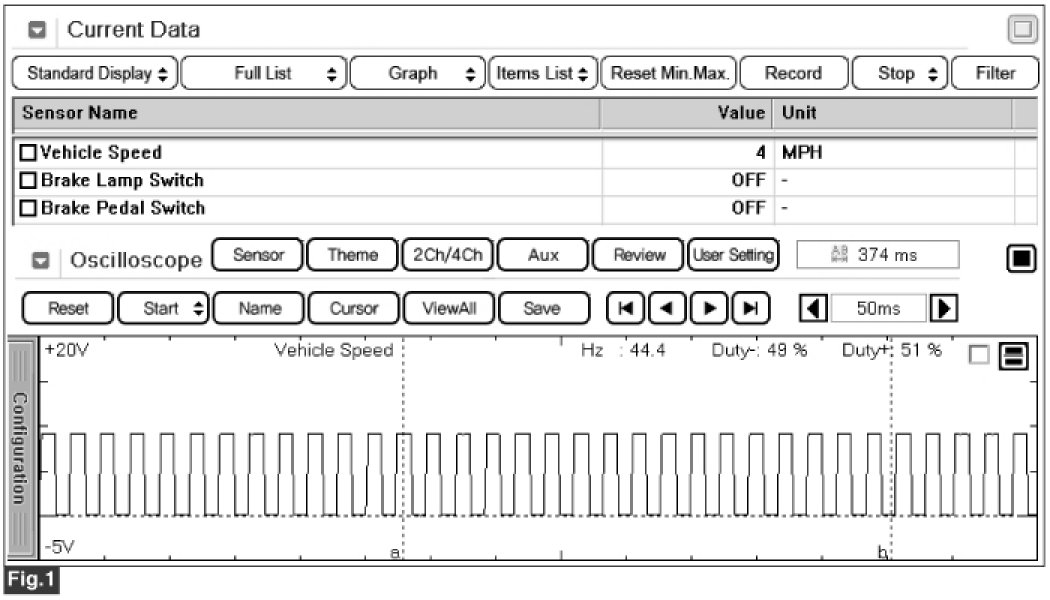Jump to first frame of waveform

(x=624, y=309)
